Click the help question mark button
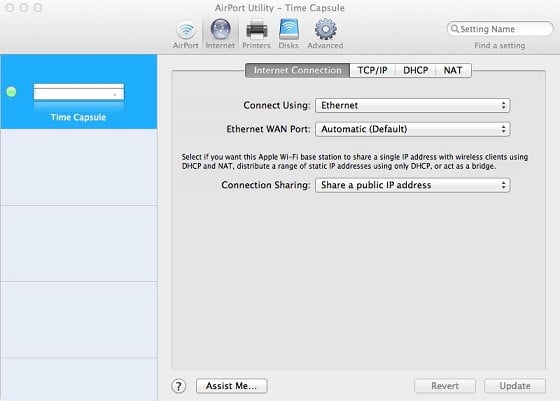The height and width of the screenshot is (401, 560). [179, 386]
